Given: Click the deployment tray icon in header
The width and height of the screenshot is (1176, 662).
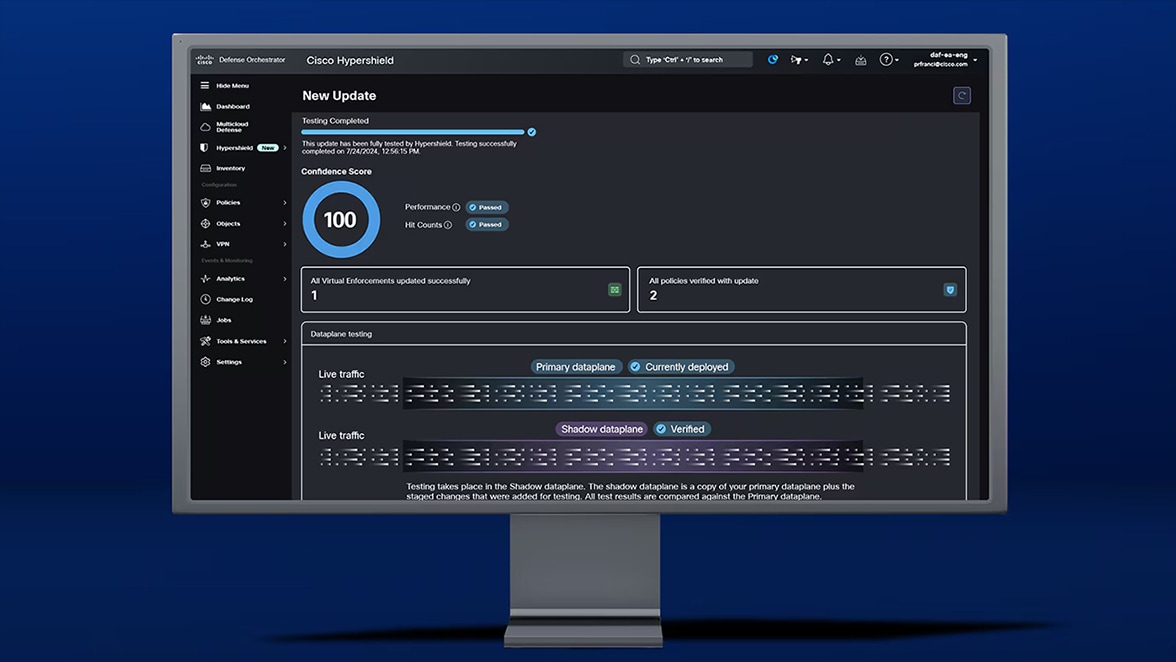Looking at the screenshot, I should tap(860, 60).
